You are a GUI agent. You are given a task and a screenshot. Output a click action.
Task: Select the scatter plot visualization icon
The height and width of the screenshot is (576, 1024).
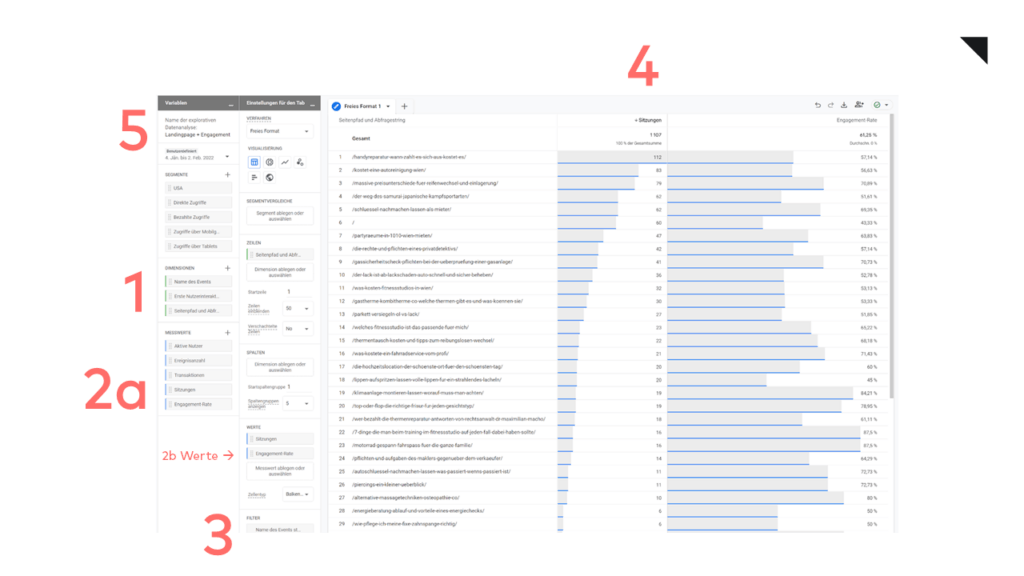300,162
